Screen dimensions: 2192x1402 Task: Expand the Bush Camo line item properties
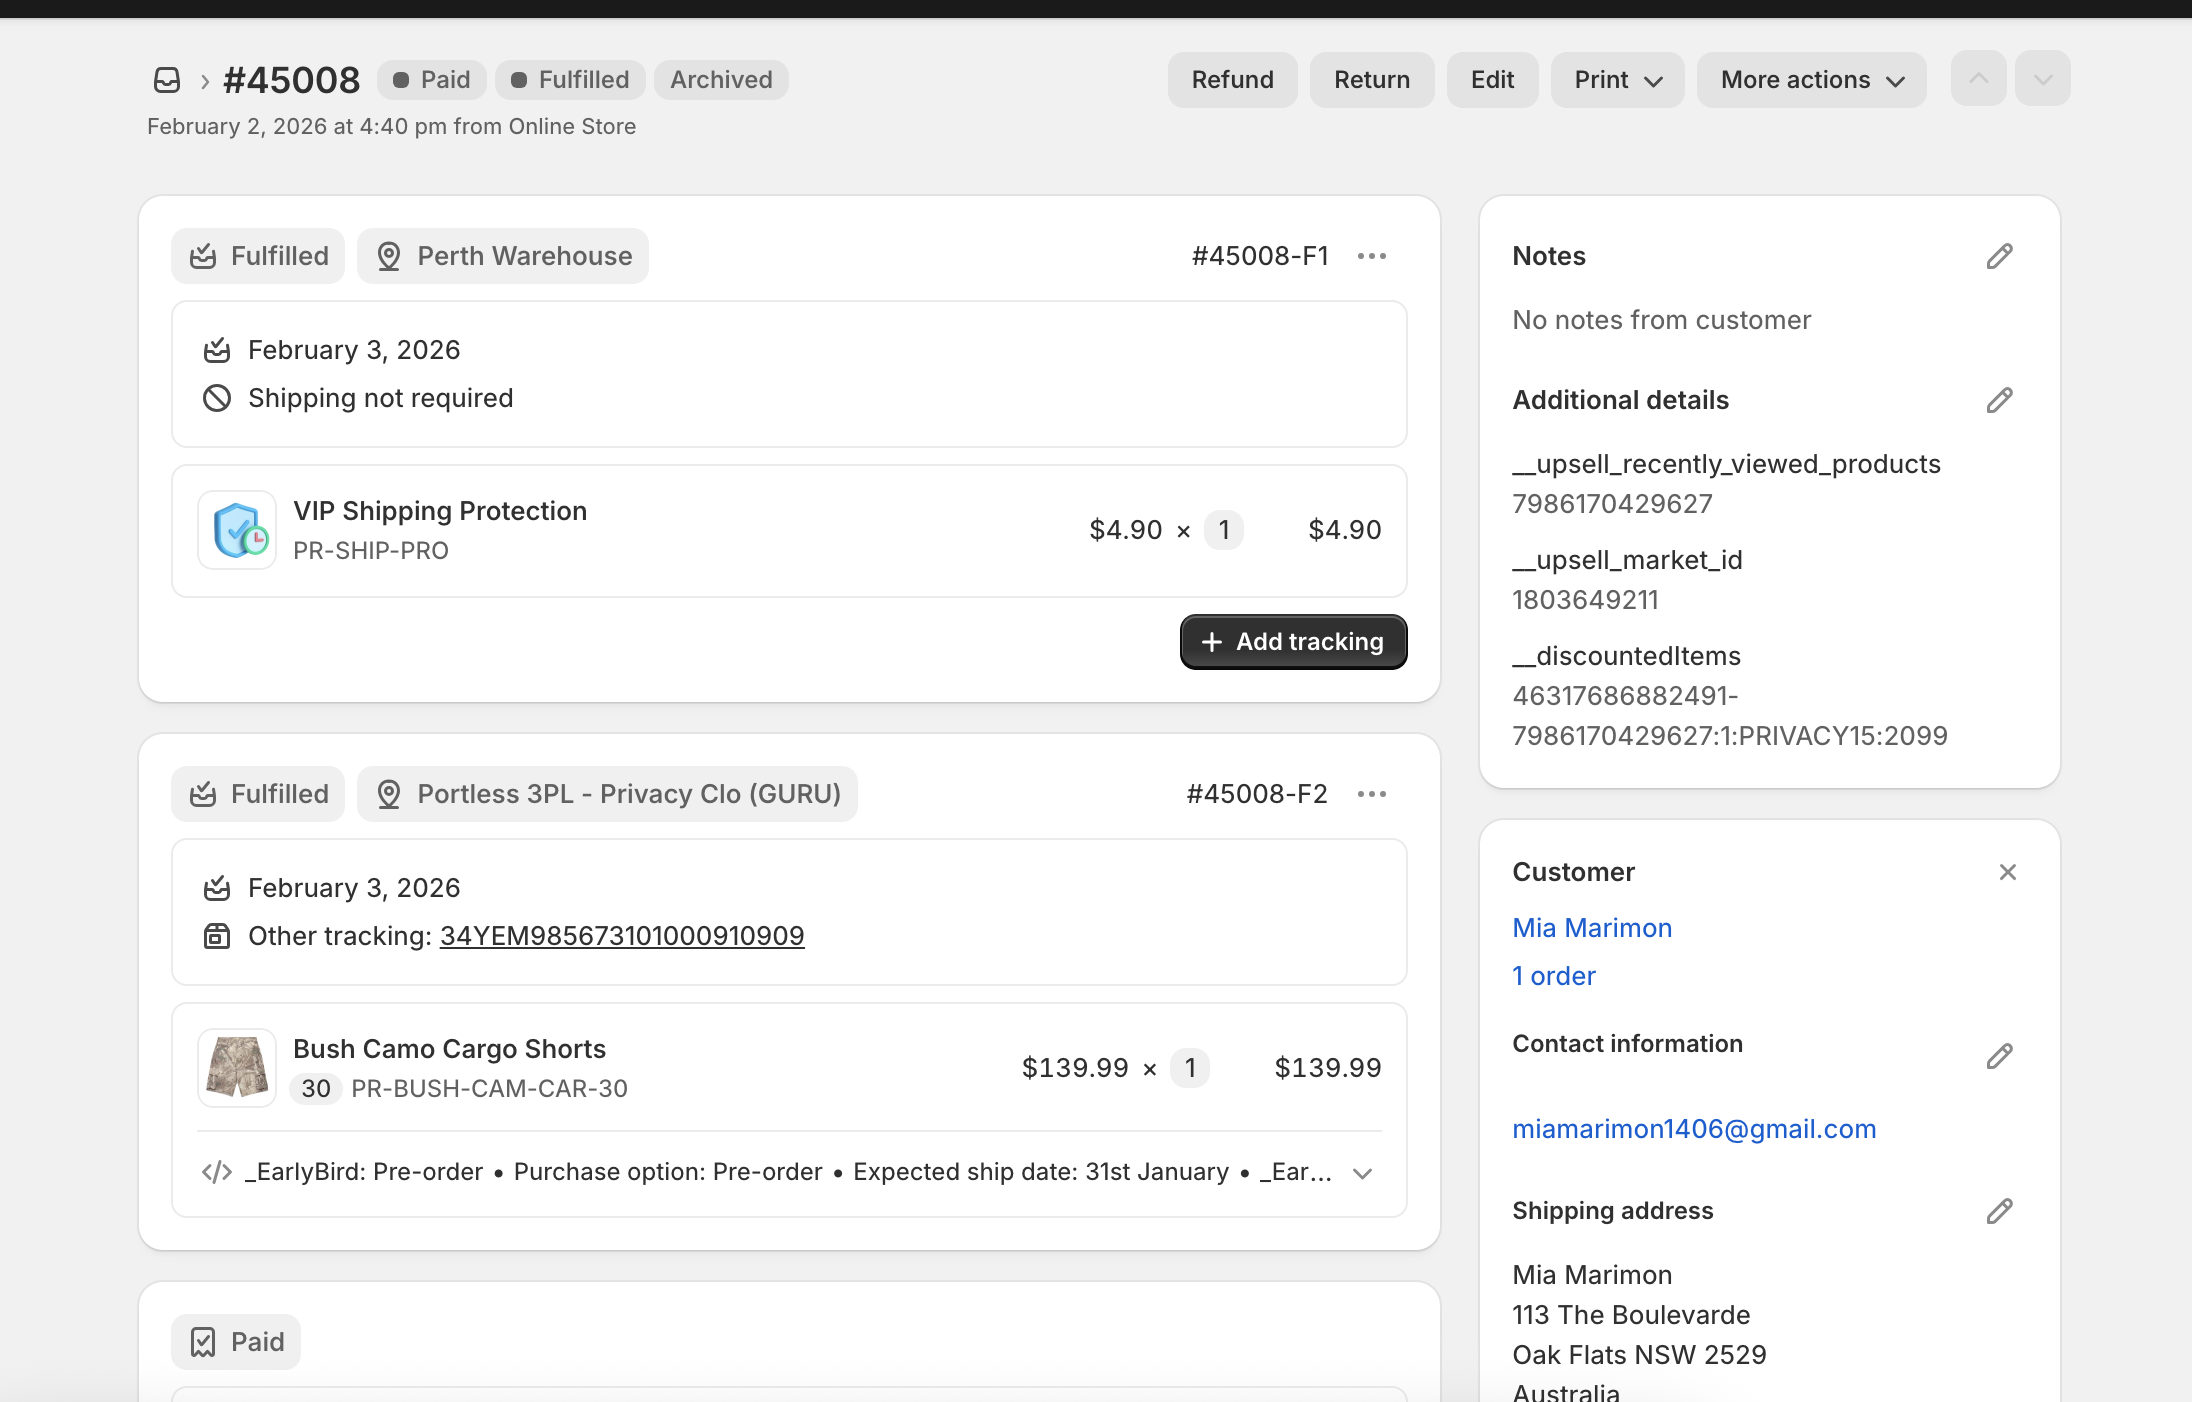click(x=1362, y=1174)
